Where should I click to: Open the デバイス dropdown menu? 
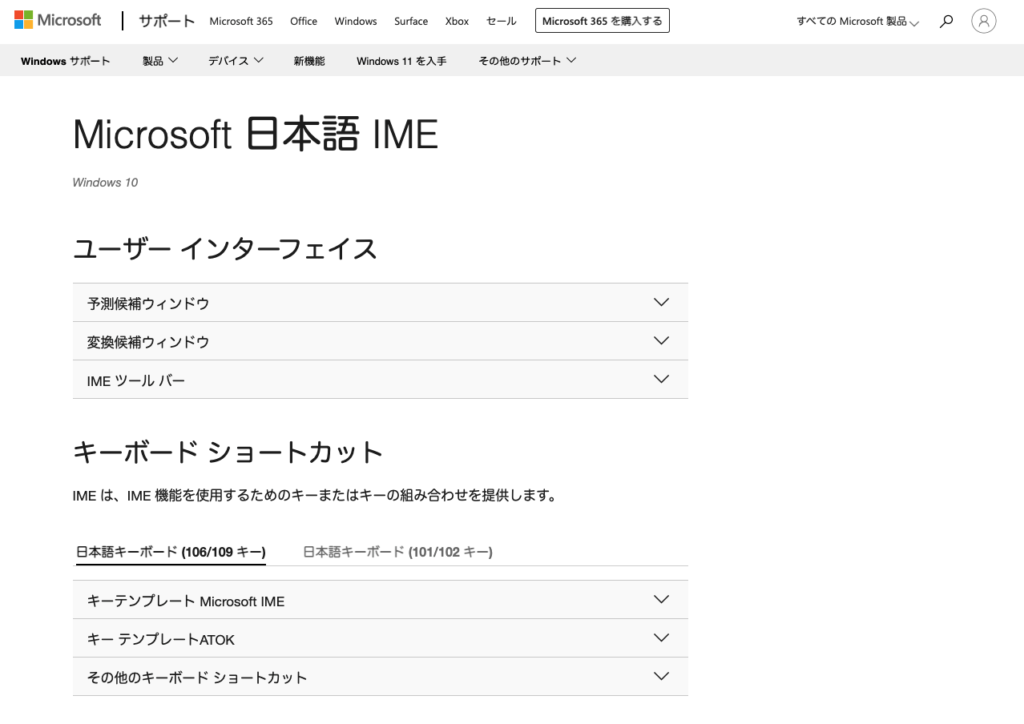tap(236, 61)
